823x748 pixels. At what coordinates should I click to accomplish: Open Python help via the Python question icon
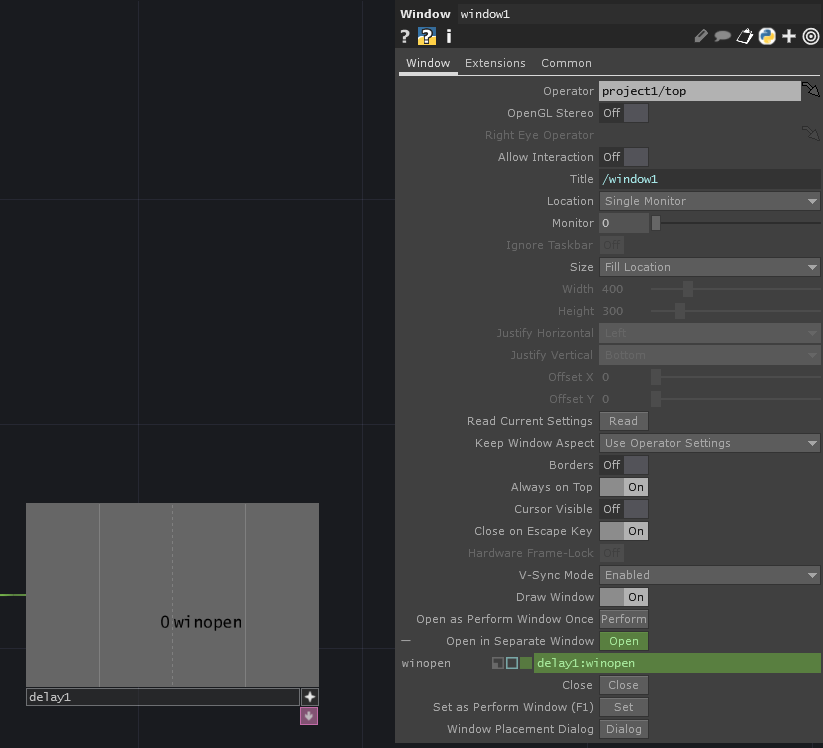[426, 36]
